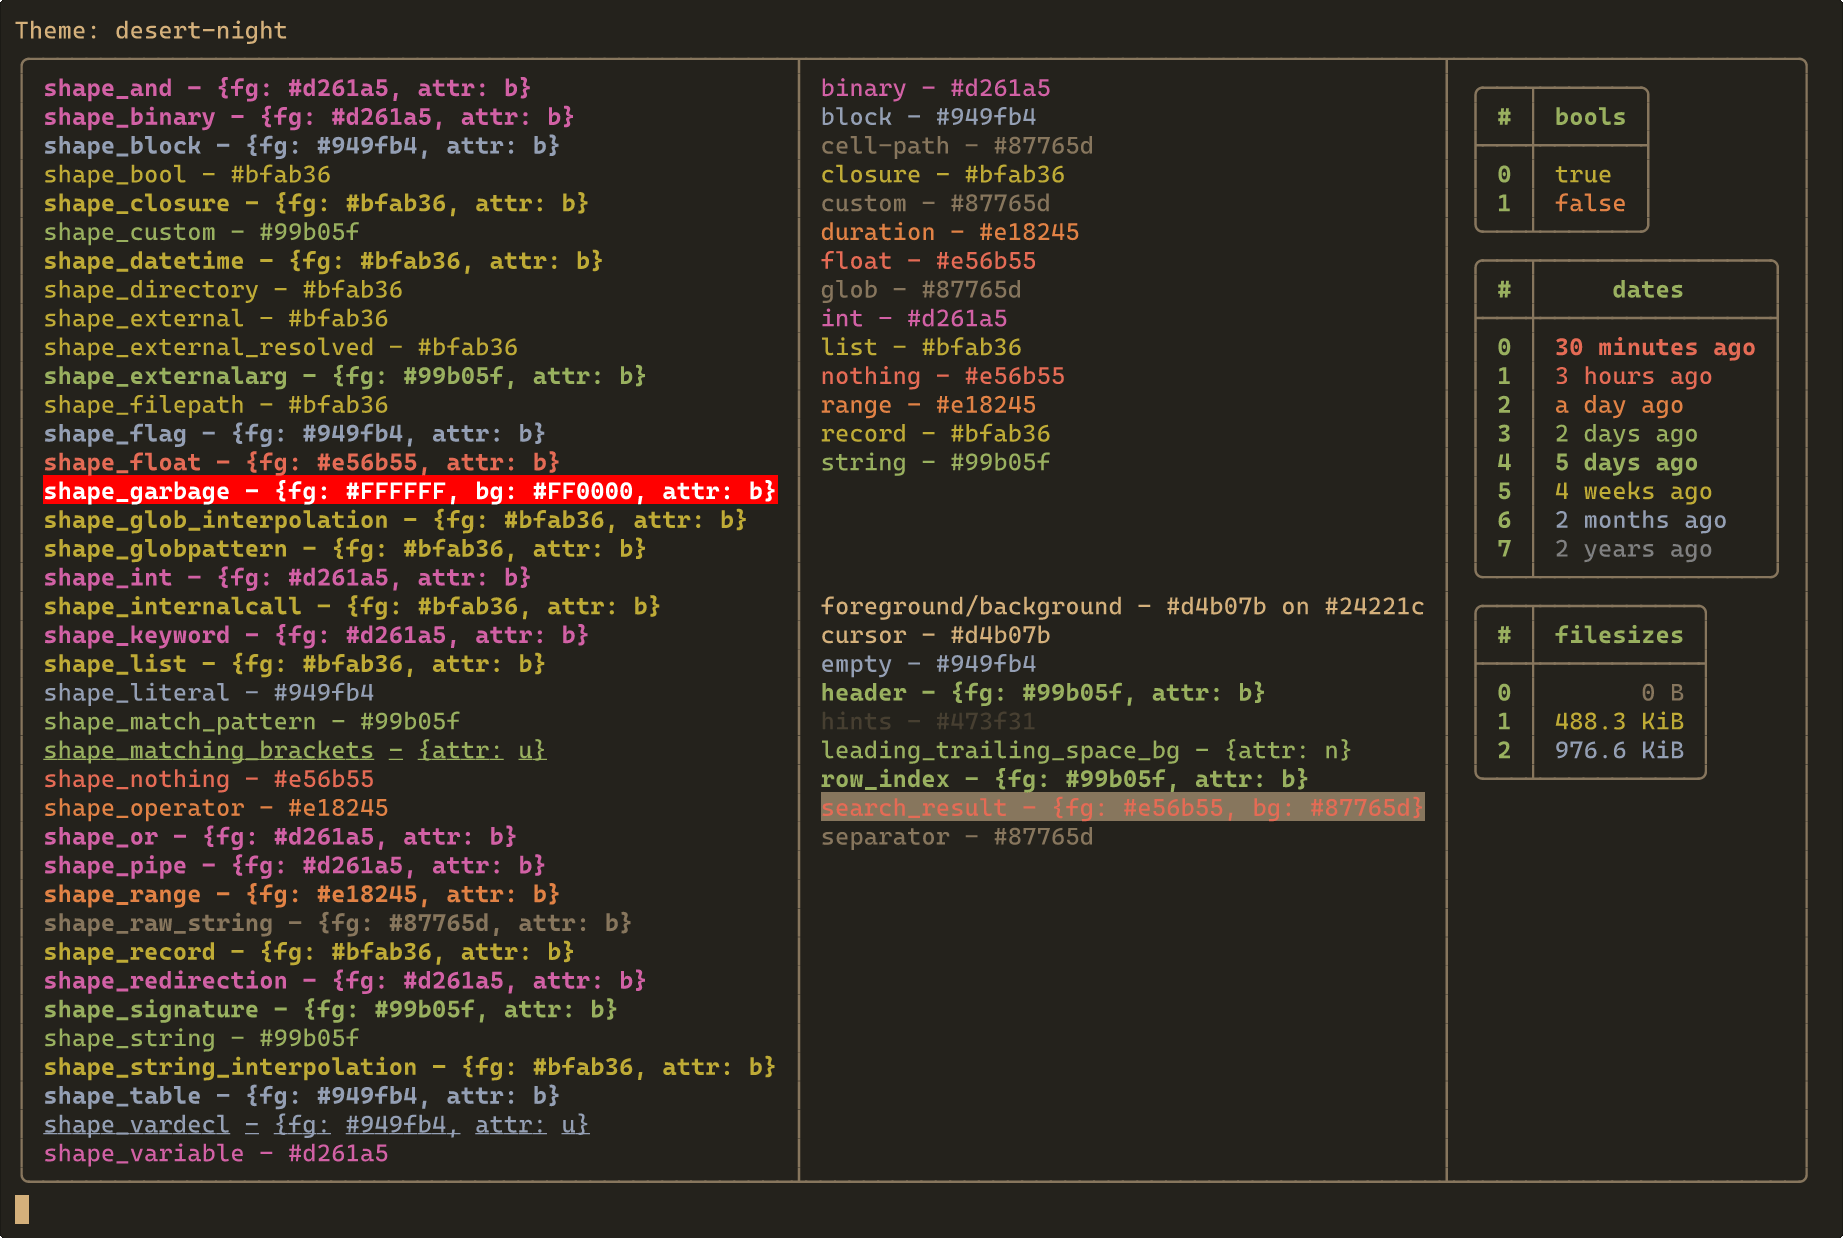The width and height of the screenshot is (1843, 1238).
Task: Click the underlined shape_vardecl line
Action: pyautogui.click(x=316, y=1126)
